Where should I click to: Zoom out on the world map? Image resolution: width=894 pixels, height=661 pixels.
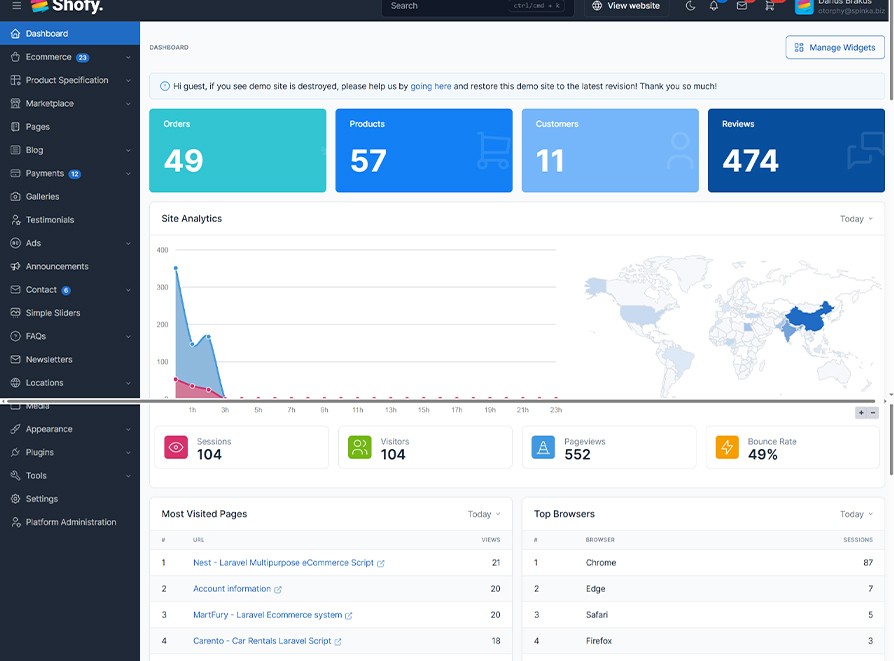coord(873,413)
